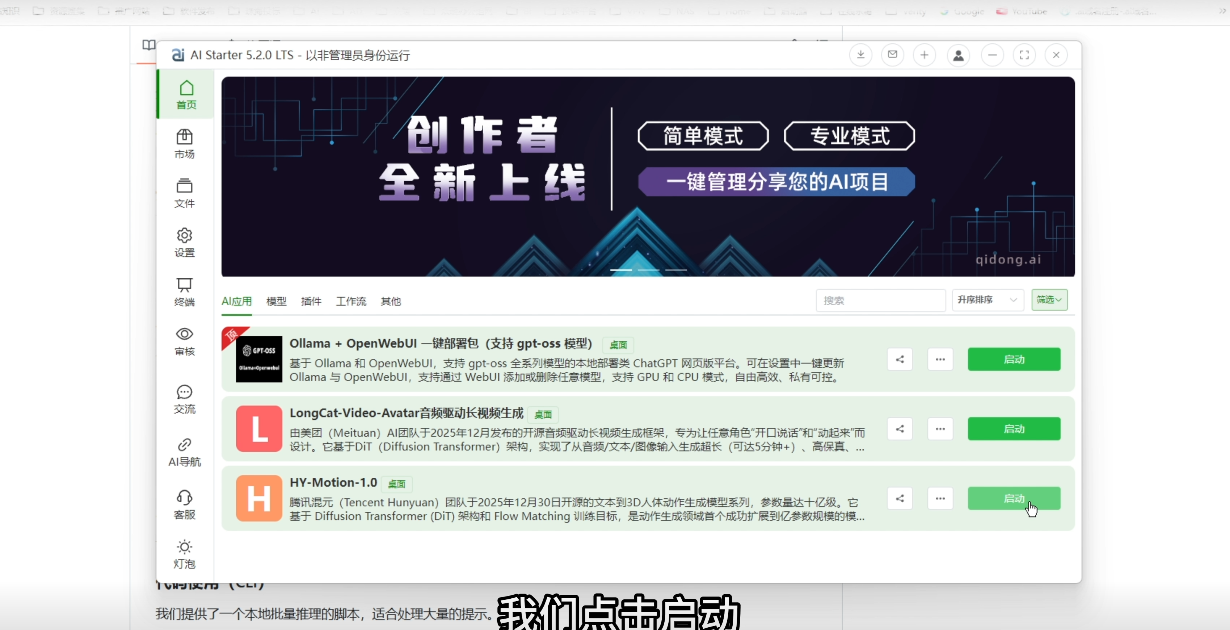
Task: Toggle the 灯泡 light bulb icon
Action: point(184,554)
